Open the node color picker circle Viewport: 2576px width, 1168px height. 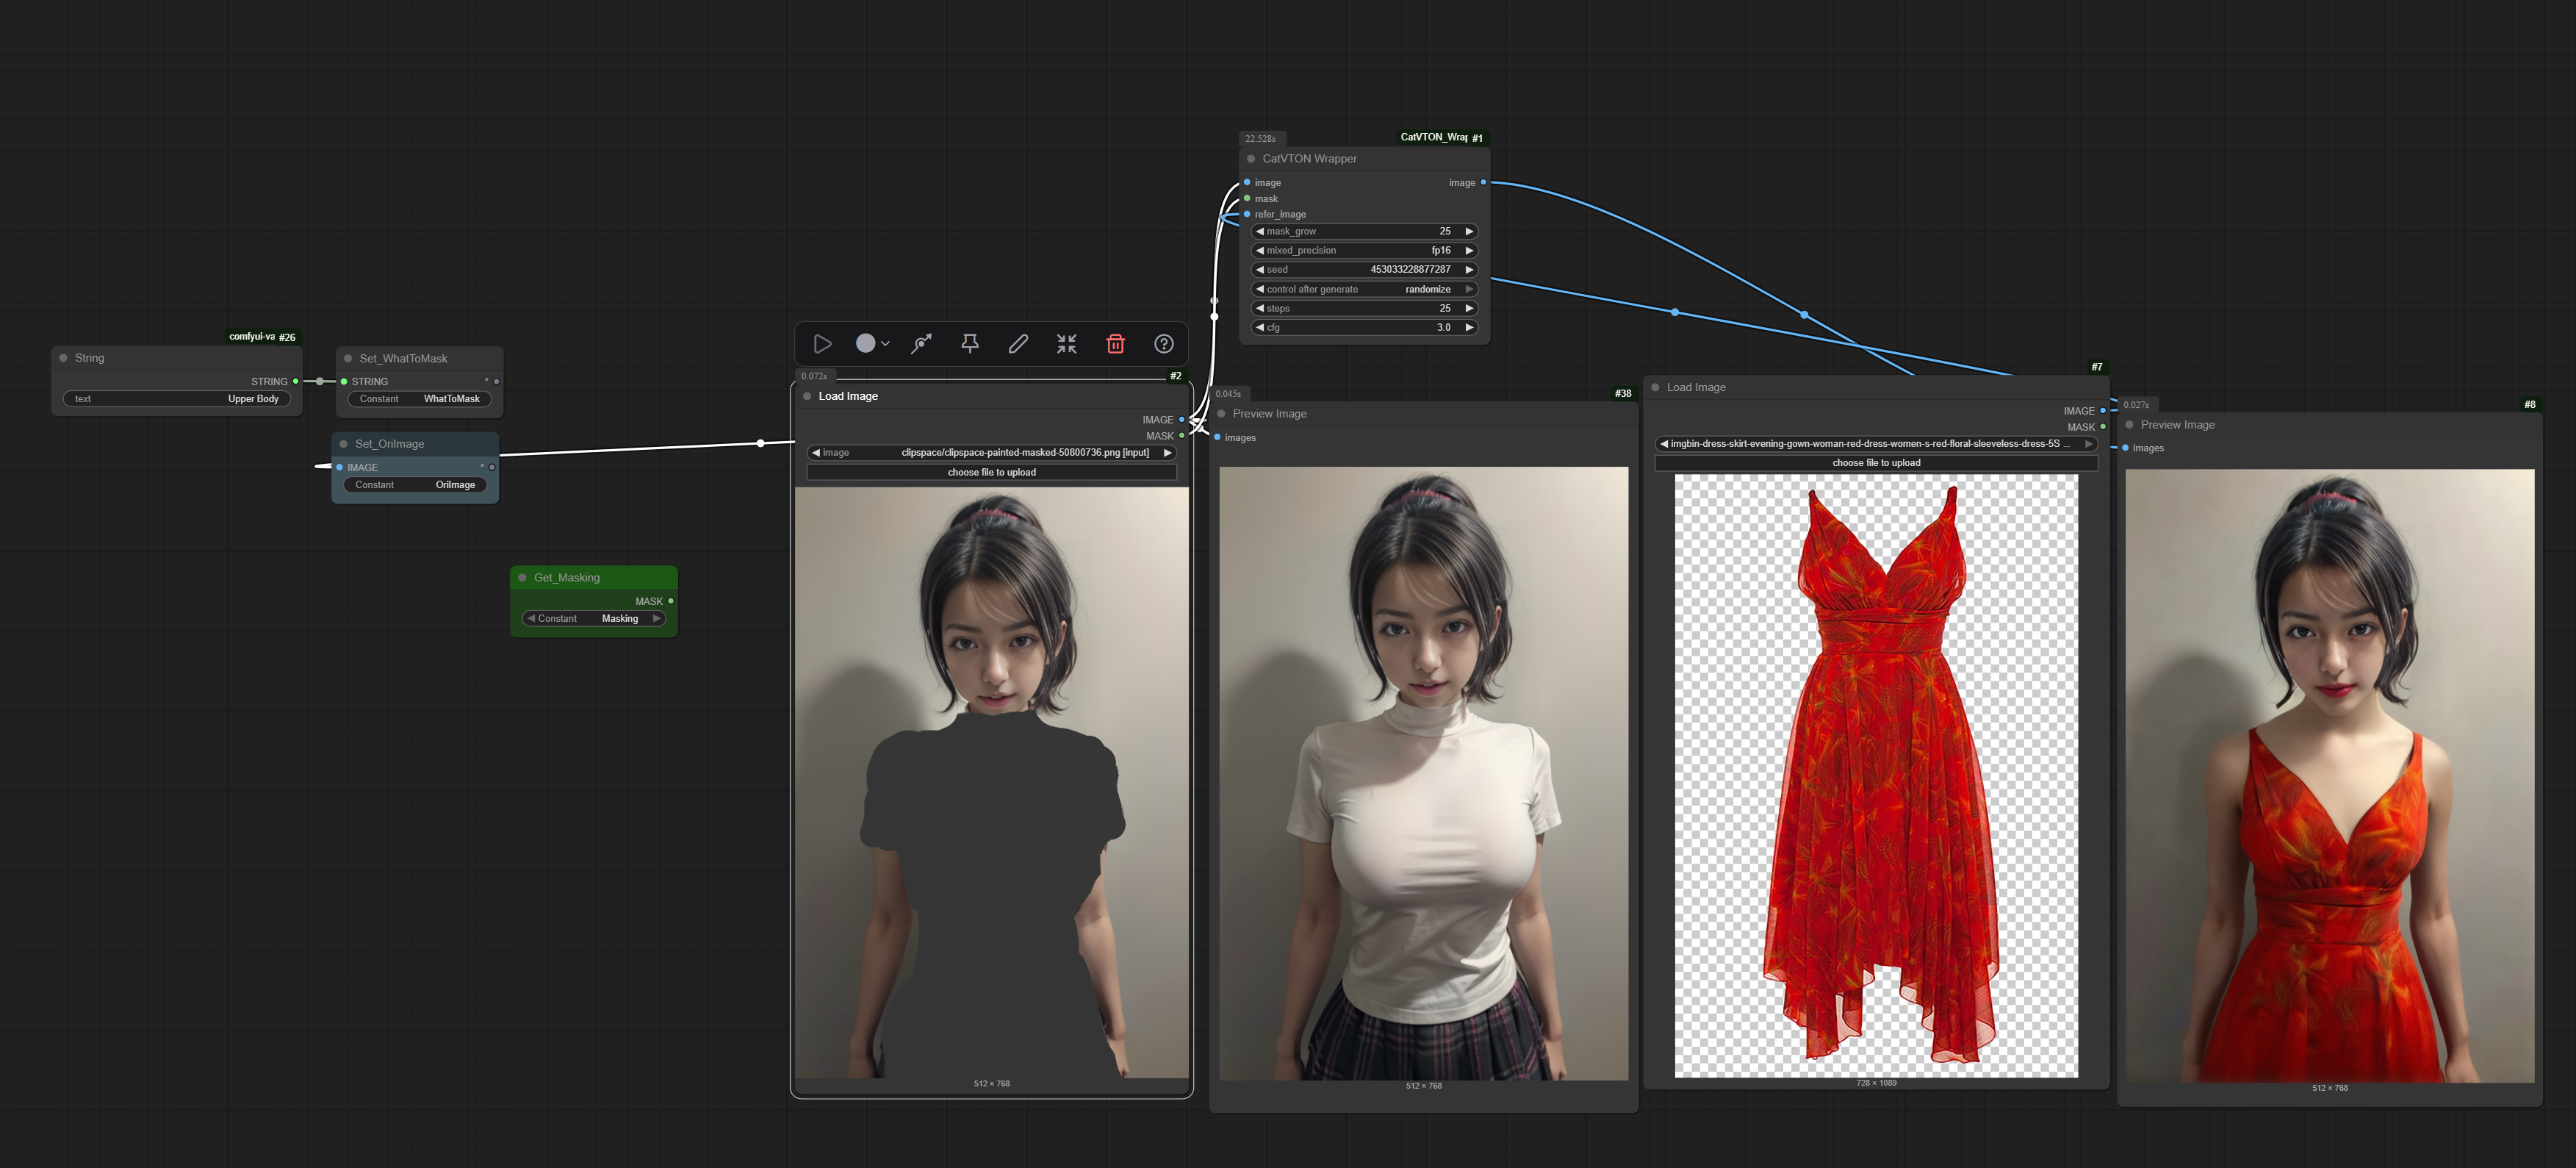866,344
